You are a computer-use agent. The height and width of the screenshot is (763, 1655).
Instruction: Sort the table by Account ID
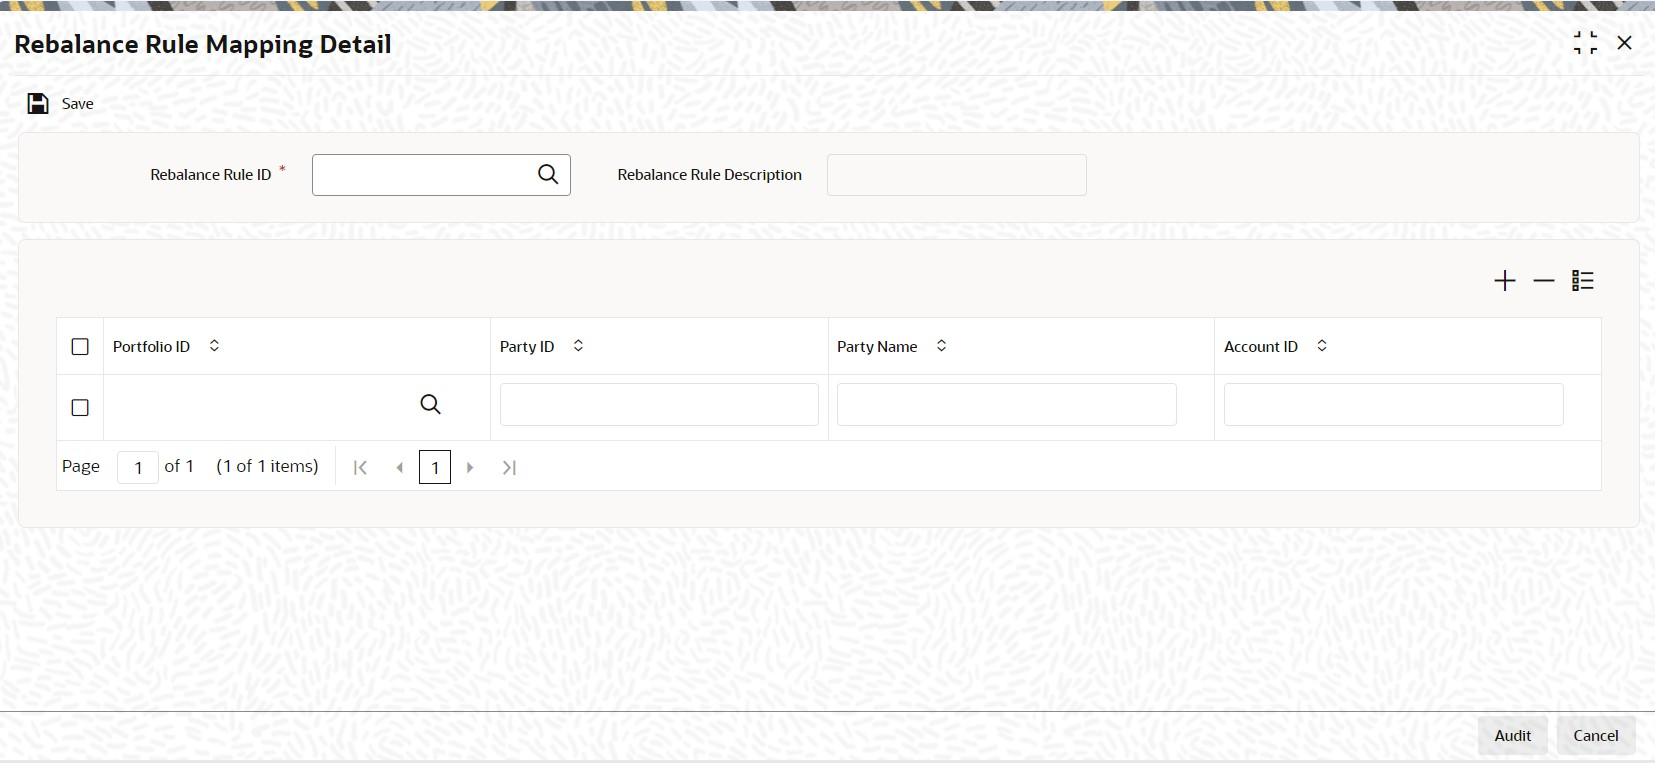(x=1322, y=346)
